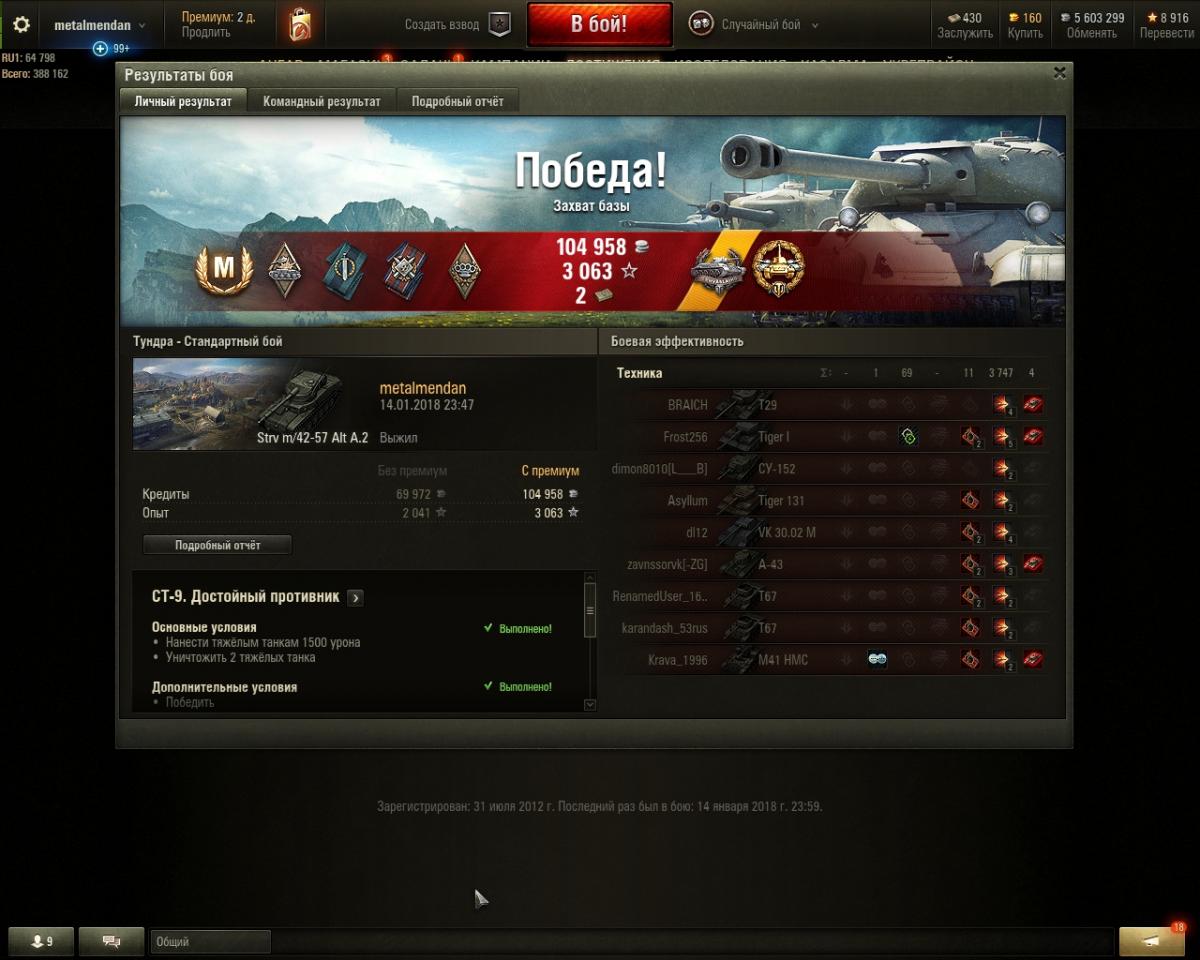Screen dimensions: 1200x960
Task: Open the chat channels speech-bubble icon
Action: tap(111, 941)
